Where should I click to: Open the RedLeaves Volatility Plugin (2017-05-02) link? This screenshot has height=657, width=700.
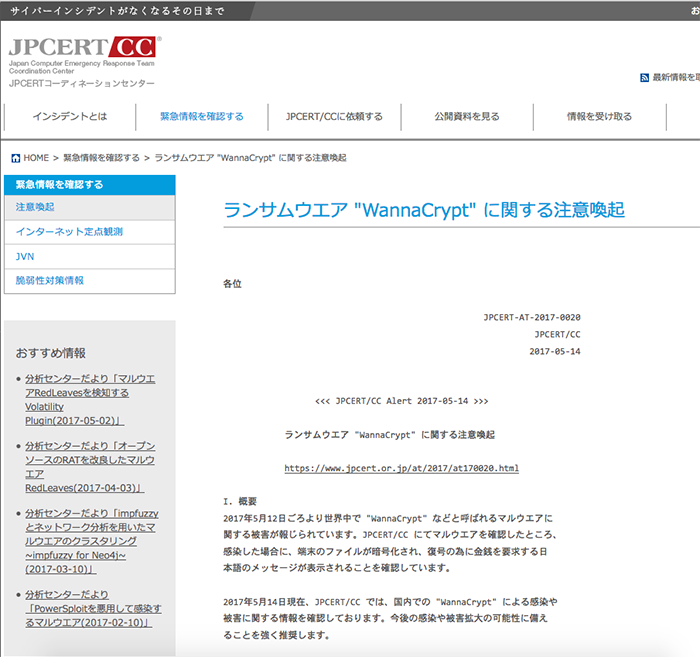[x=90, y=399]
